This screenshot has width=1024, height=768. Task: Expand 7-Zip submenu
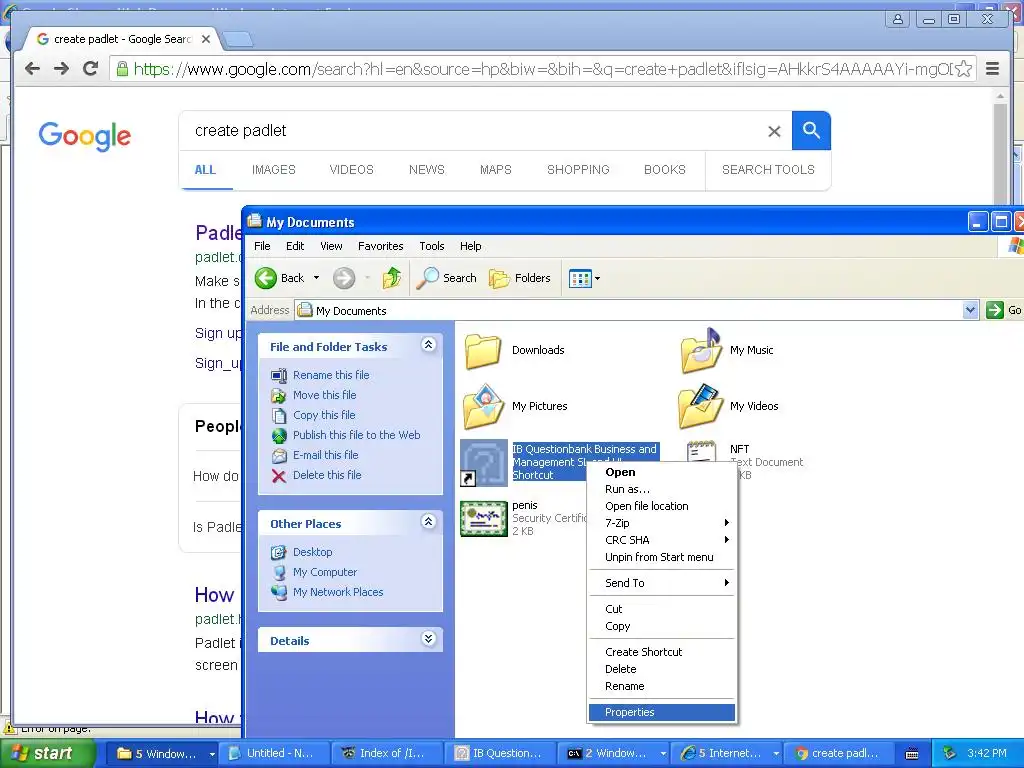tap(662, 523)
